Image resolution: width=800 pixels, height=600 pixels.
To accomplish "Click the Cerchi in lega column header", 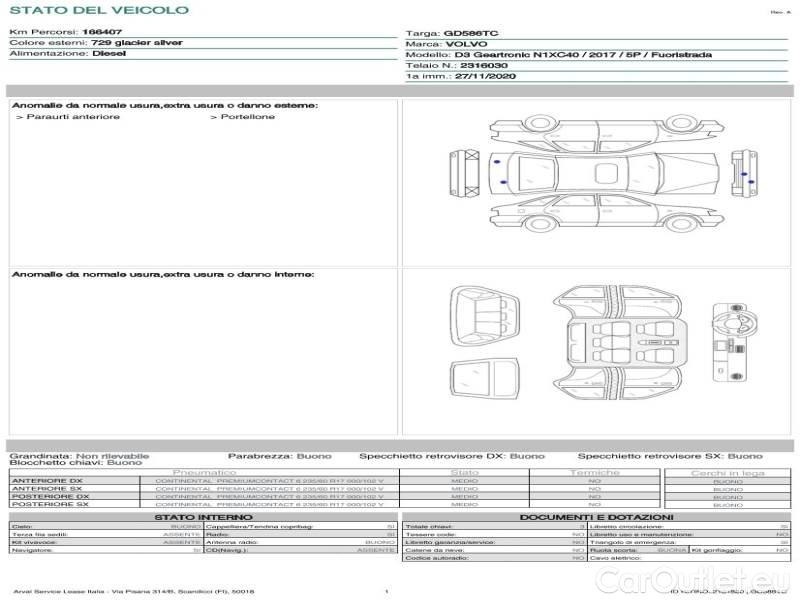I will pyautogui.click(x=727, y=472).
